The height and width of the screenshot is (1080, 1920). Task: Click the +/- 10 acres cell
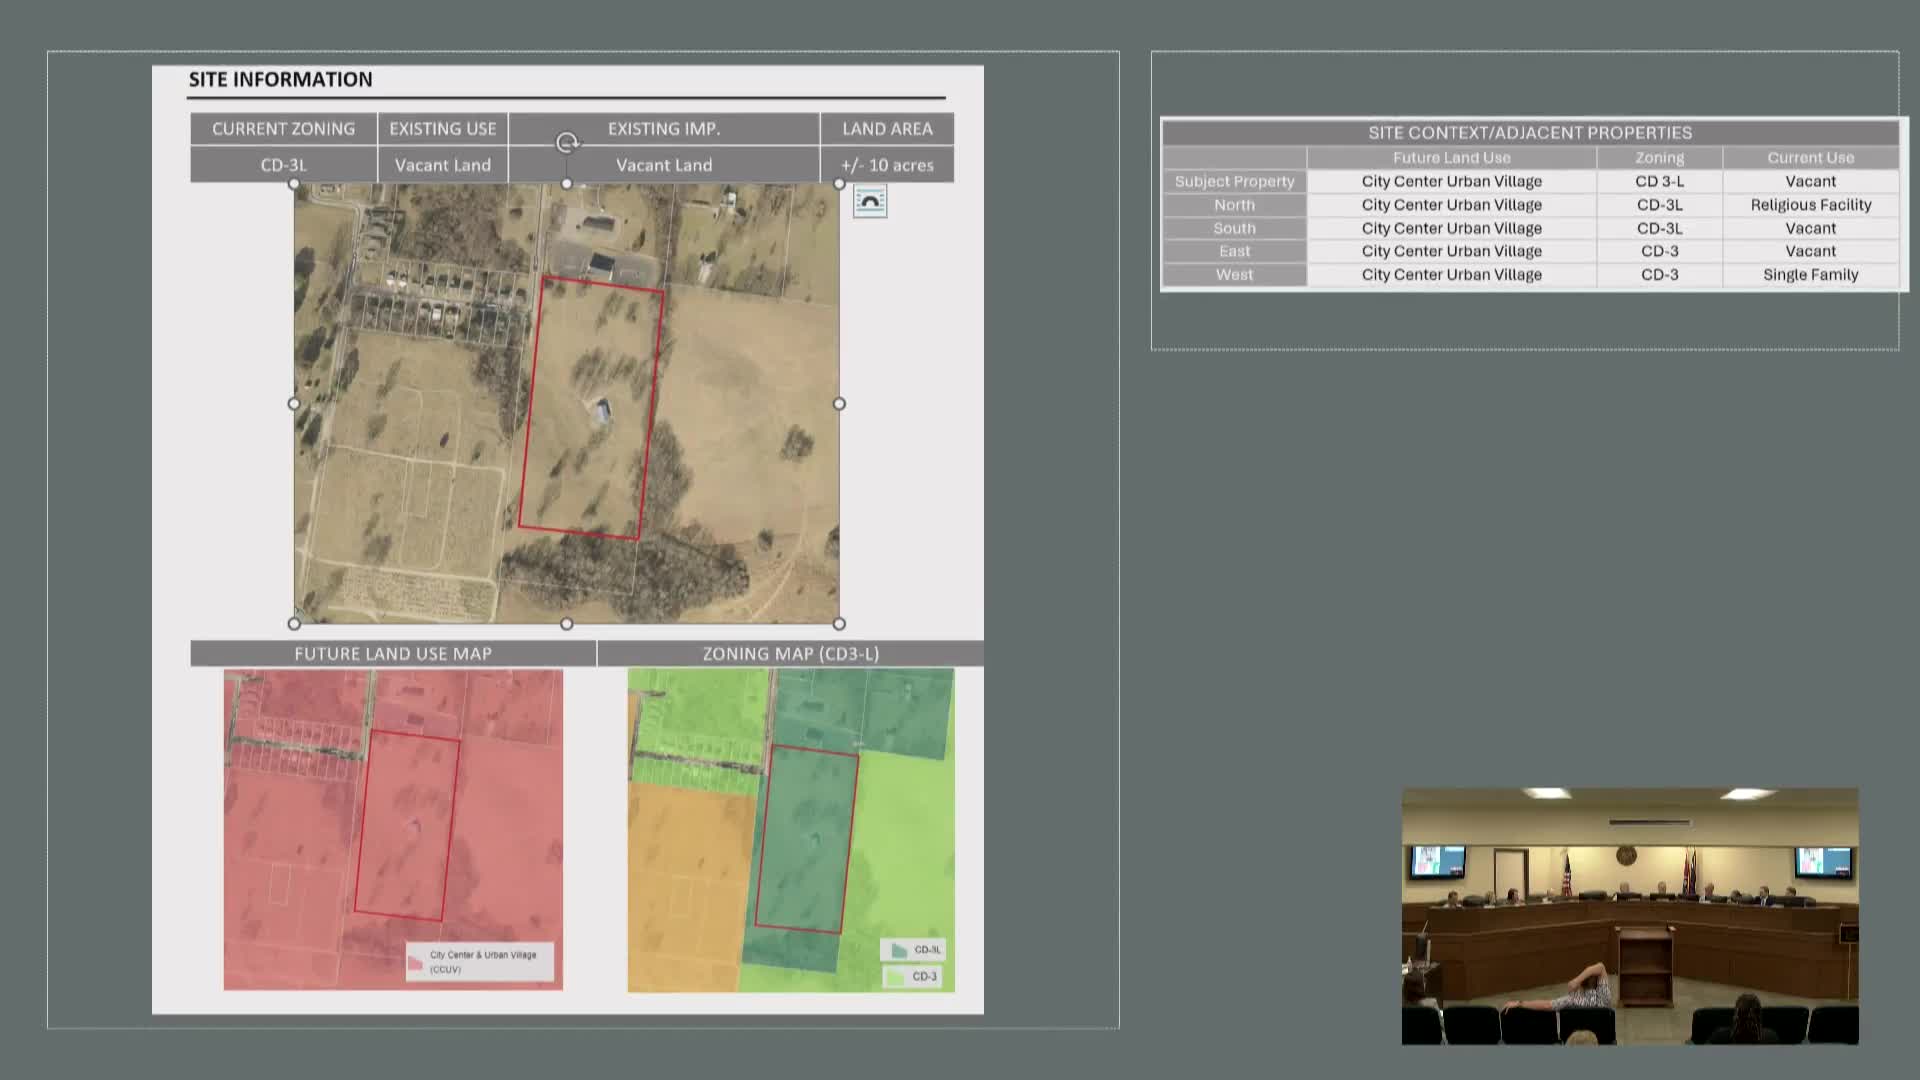click(x=887, y=165)
